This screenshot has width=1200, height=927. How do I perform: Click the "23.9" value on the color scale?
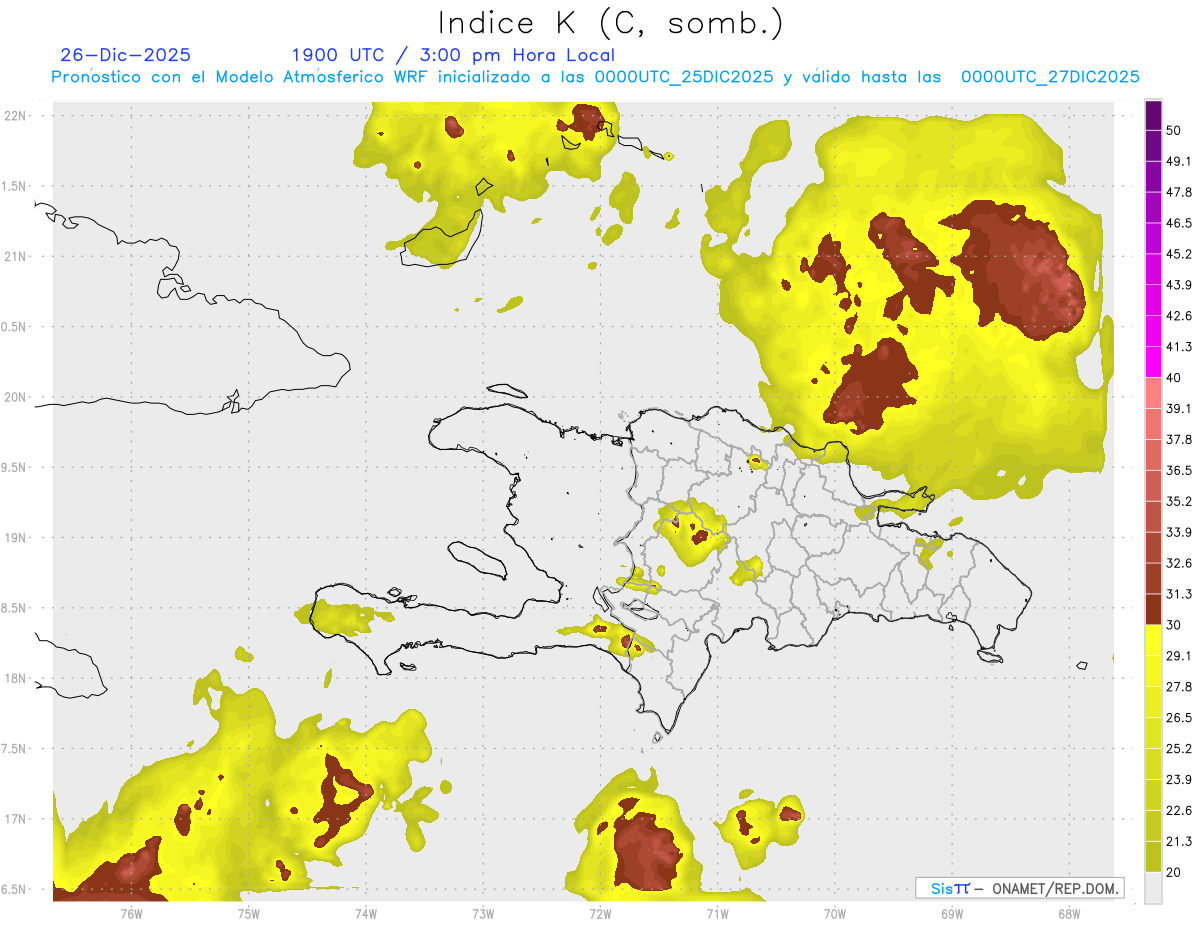pos(1180,780)
